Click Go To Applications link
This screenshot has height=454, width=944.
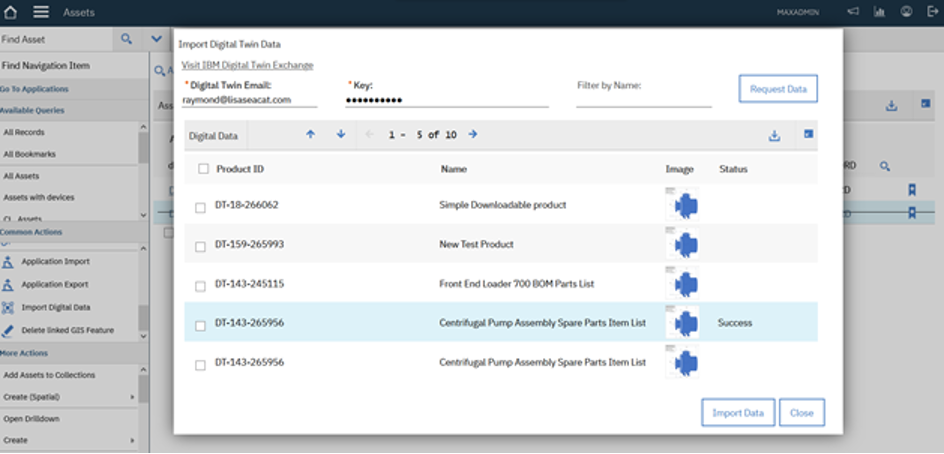point(34,89)
